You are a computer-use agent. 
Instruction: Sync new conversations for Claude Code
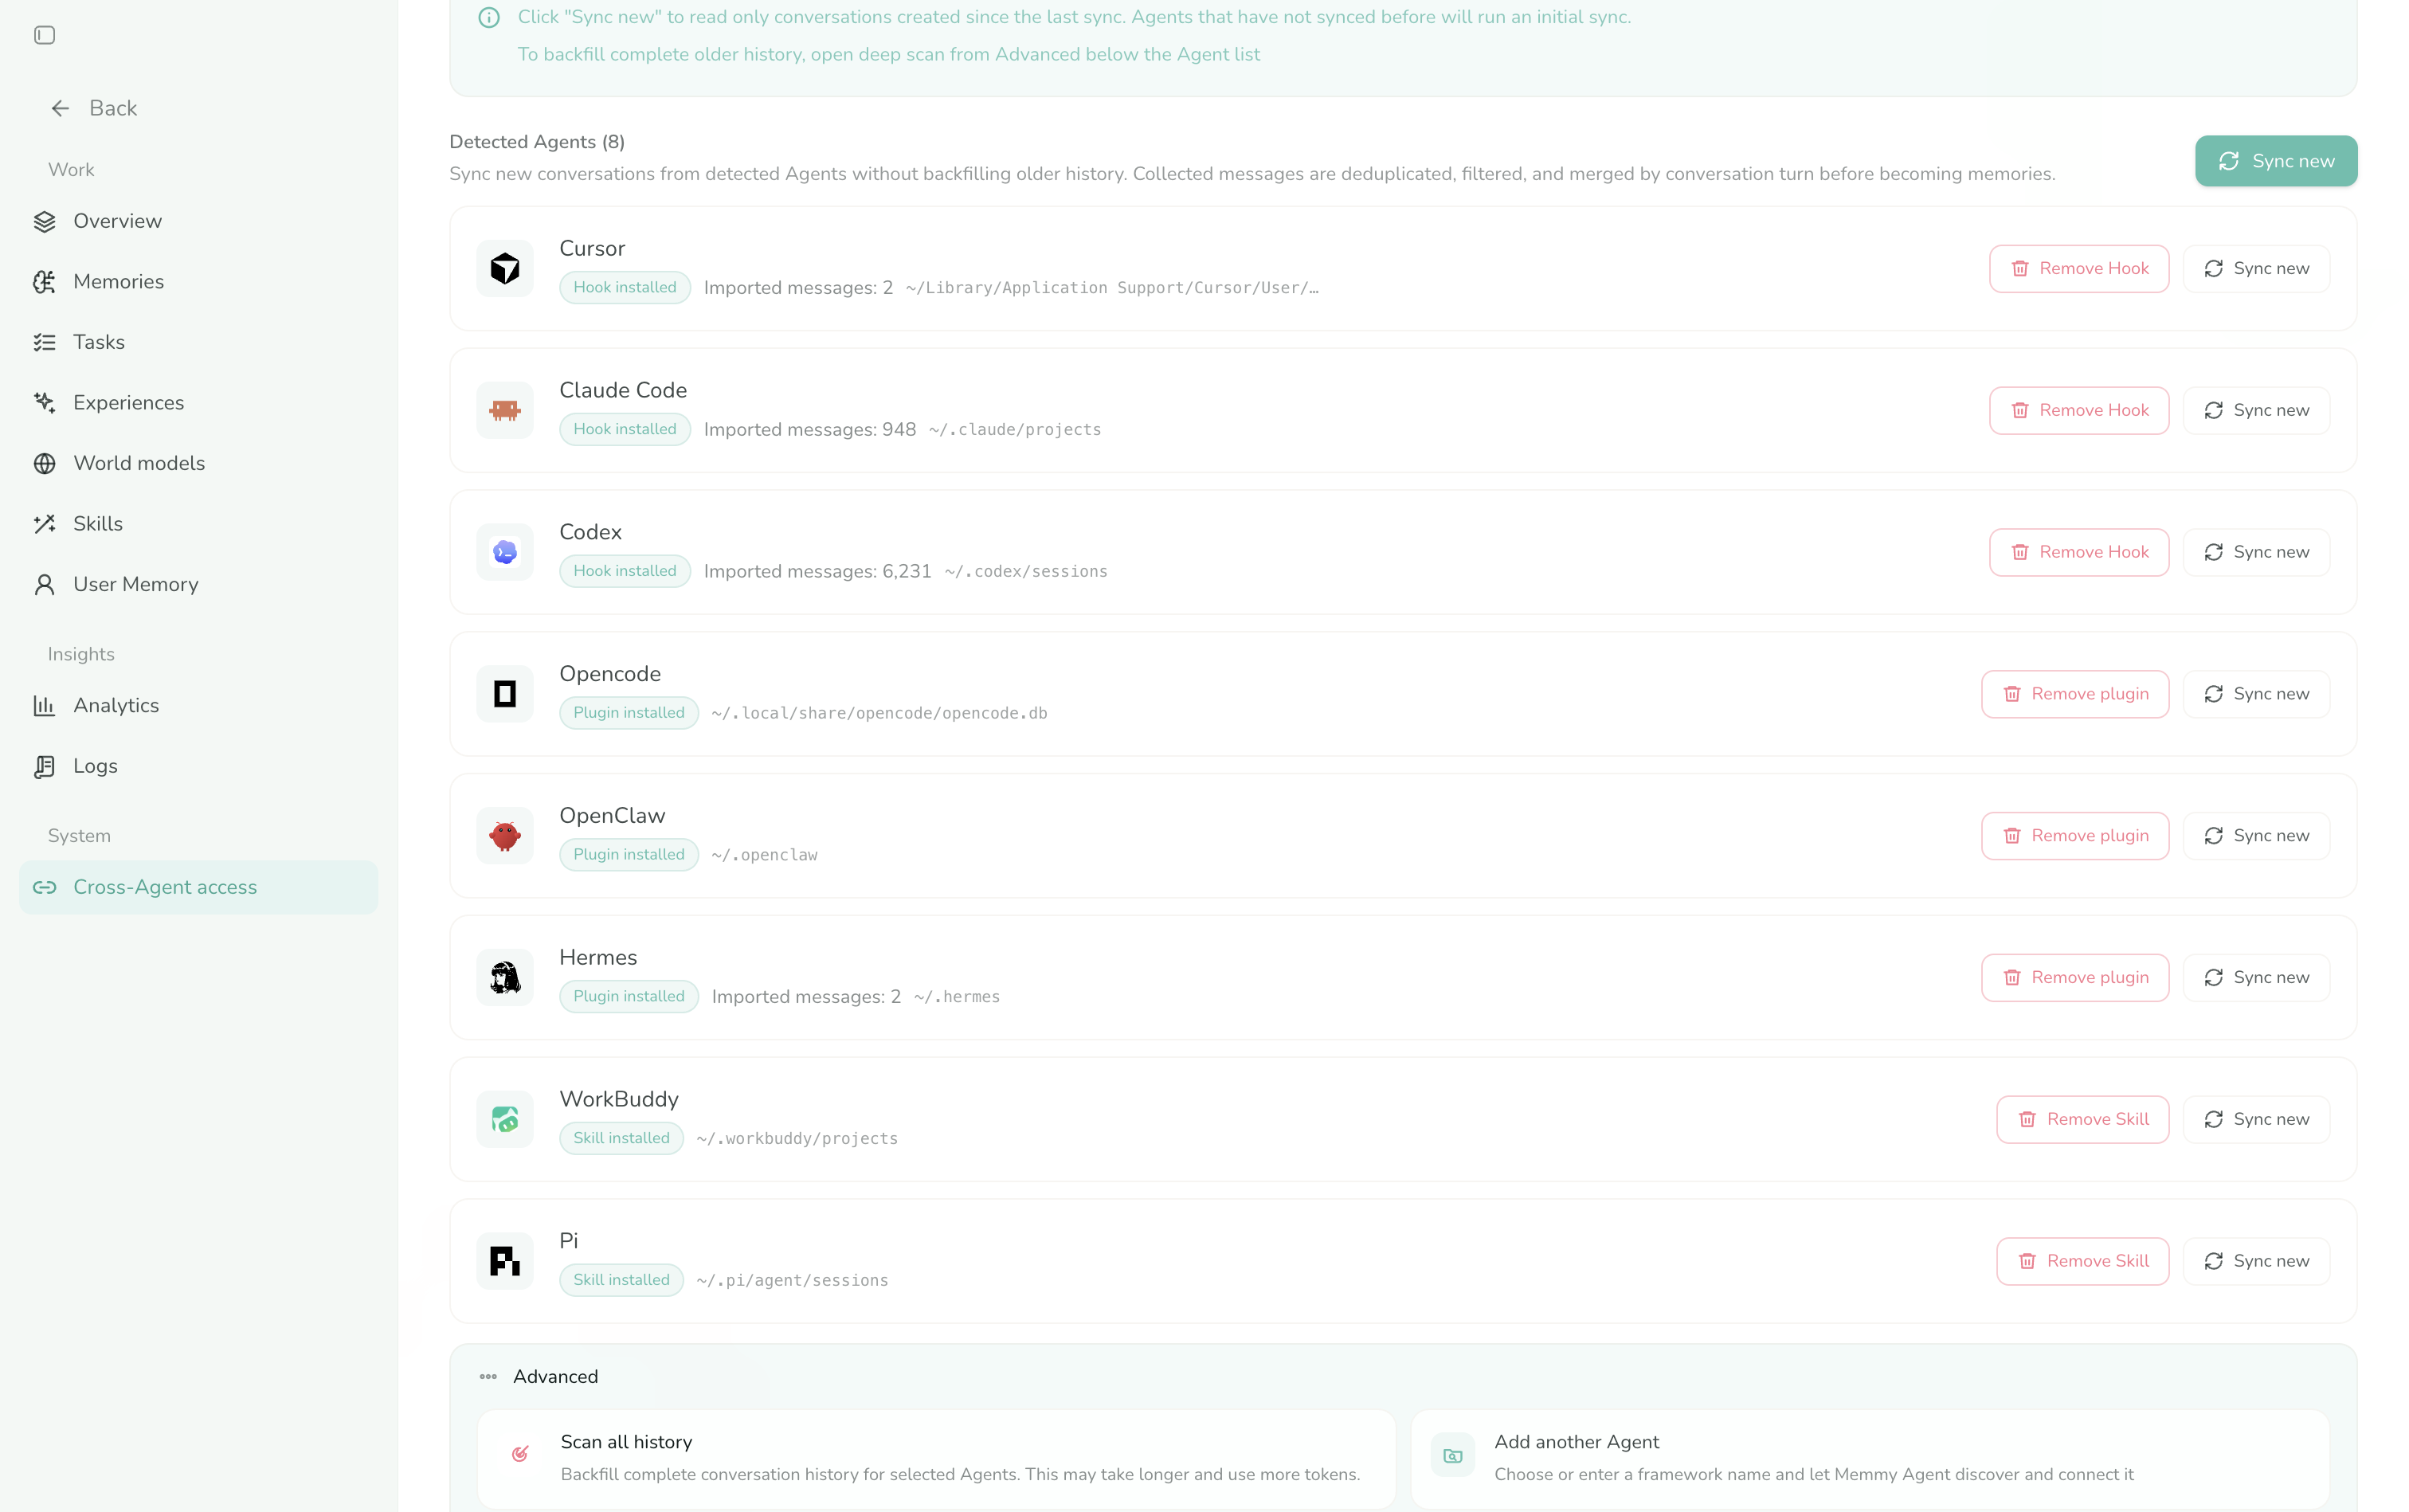point(2256,410)
